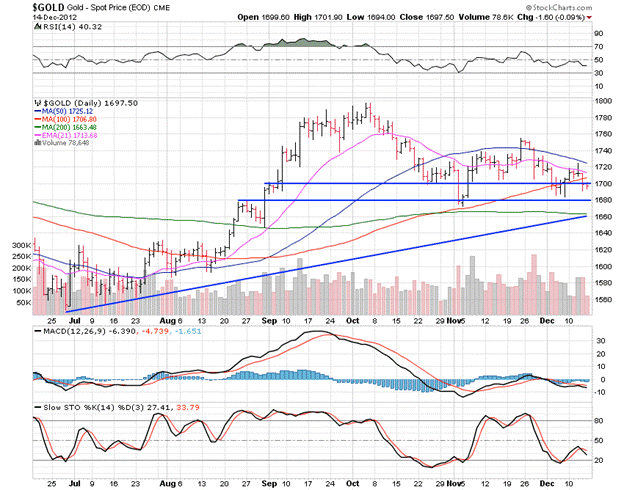Click the Volume value in the header
The height and width of the screenshot is (490, 624).
click(x=546, y=19)
